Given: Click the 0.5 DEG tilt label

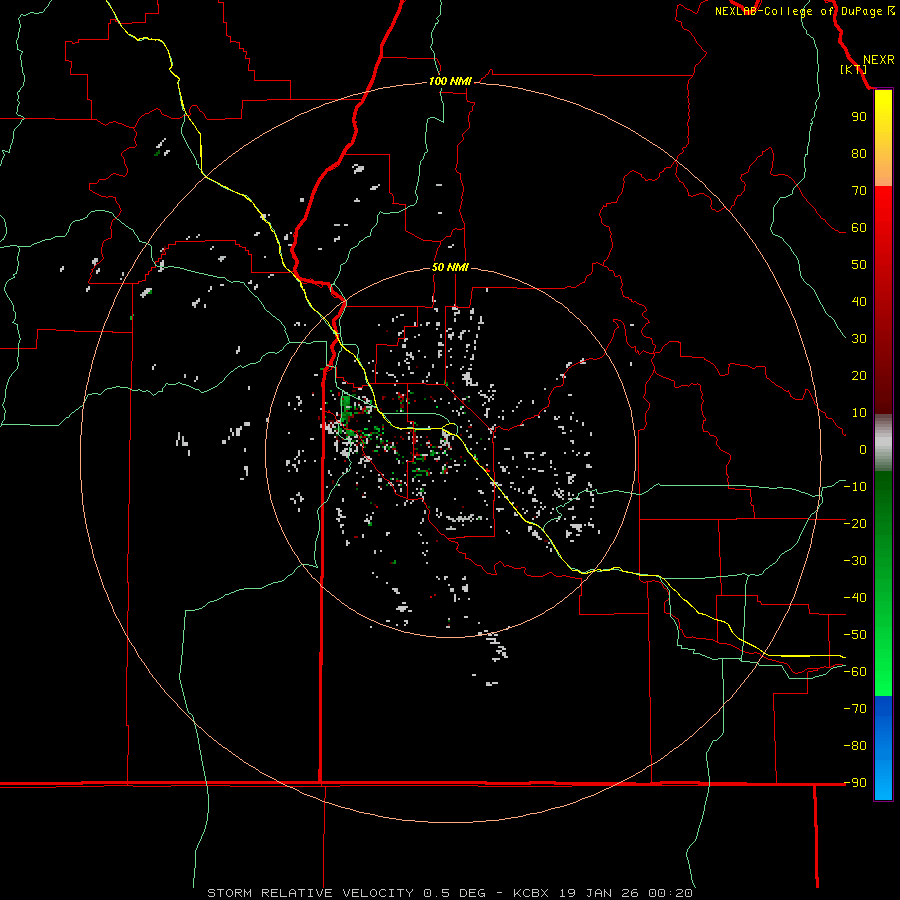Looking at the screenshot, I should click(454, 893).
